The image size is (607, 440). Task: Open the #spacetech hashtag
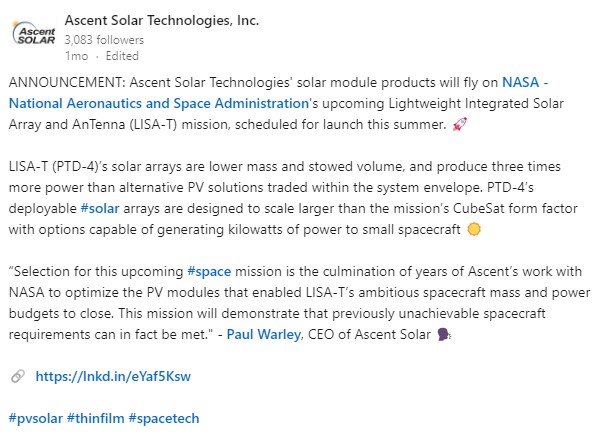tap(164, 418)
